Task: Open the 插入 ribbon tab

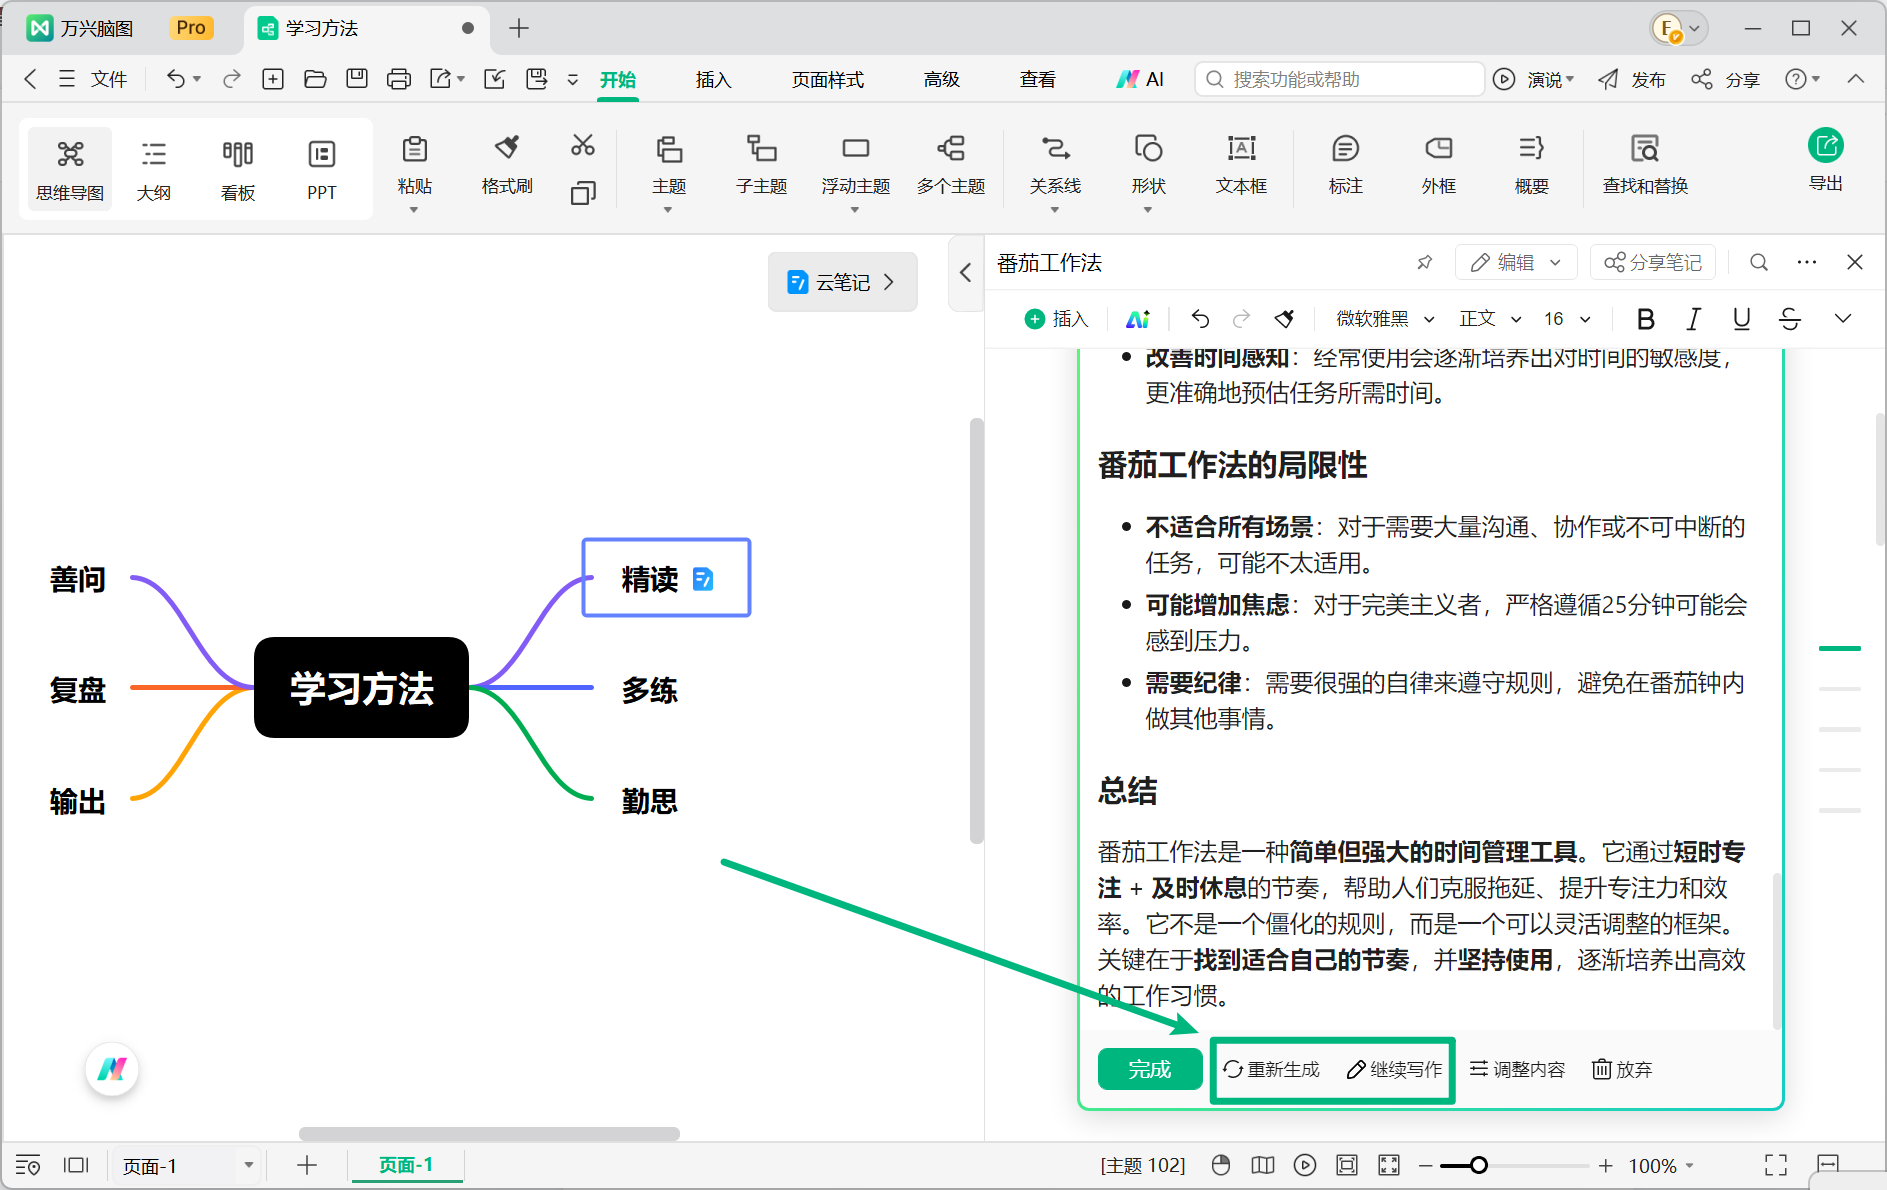Action: coord(713,80)
